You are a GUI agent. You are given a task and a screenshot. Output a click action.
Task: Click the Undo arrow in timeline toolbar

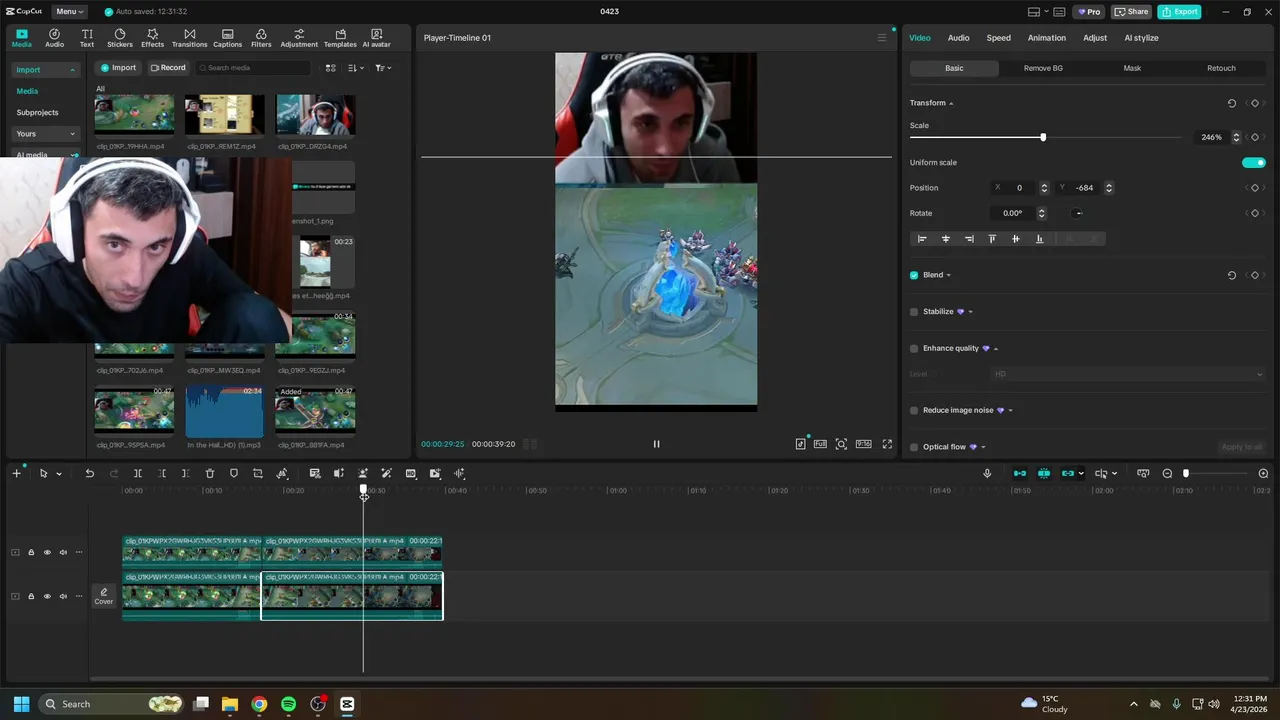(x=89, y=473)
